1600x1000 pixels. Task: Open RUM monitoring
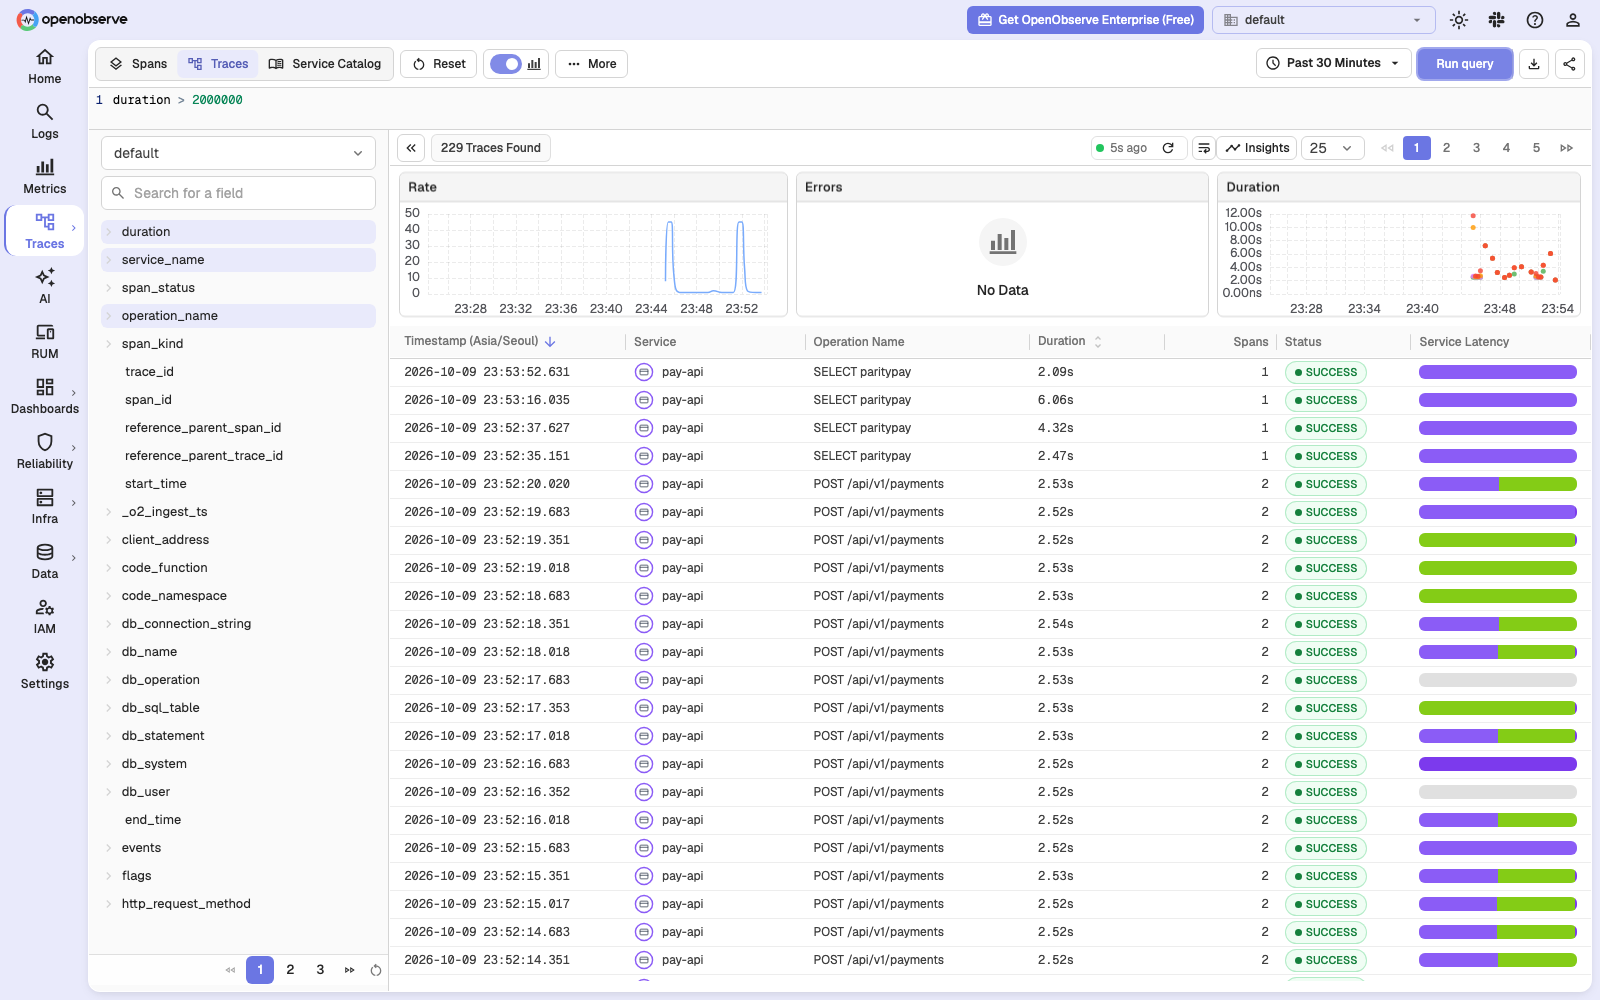point(44,342)
